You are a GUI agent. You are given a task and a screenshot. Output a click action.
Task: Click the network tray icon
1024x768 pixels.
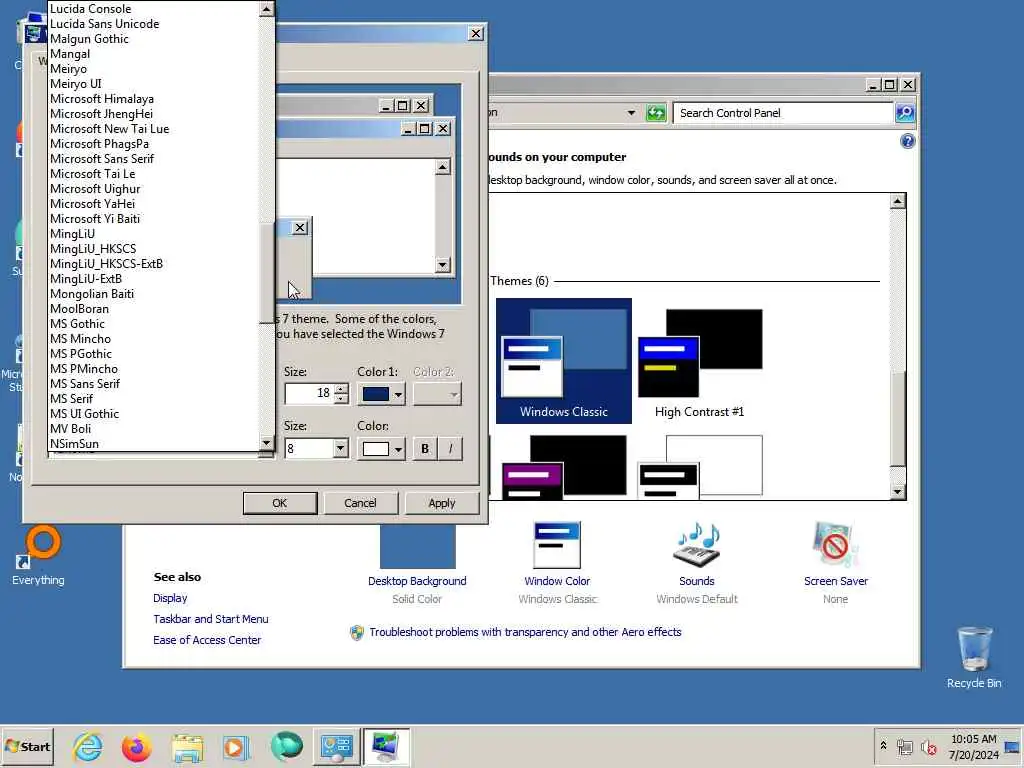(904, 747)
